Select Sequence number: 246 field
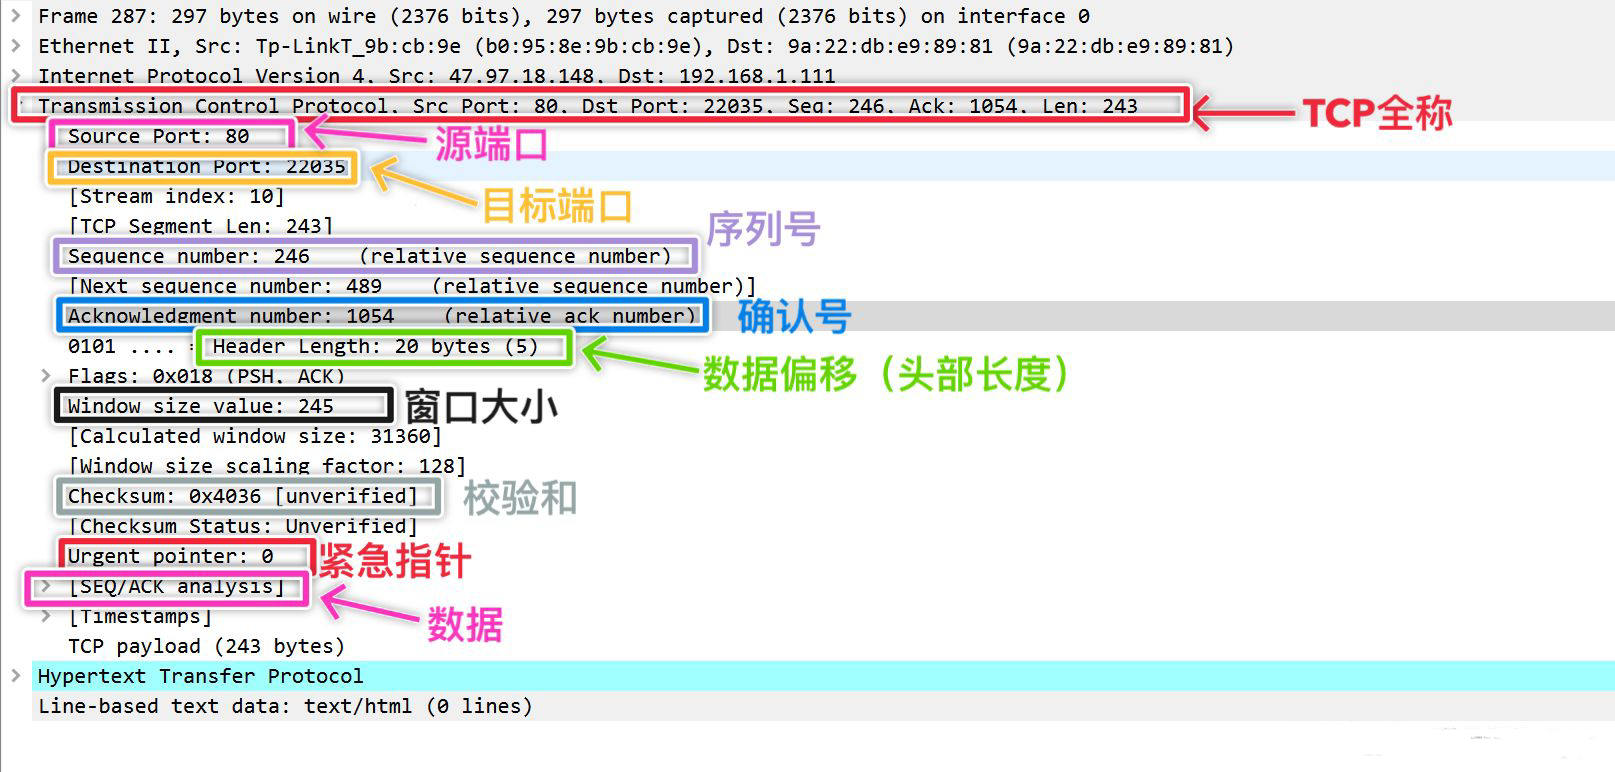The height and width of the screenshot is (772, 1615). [370, 256]
